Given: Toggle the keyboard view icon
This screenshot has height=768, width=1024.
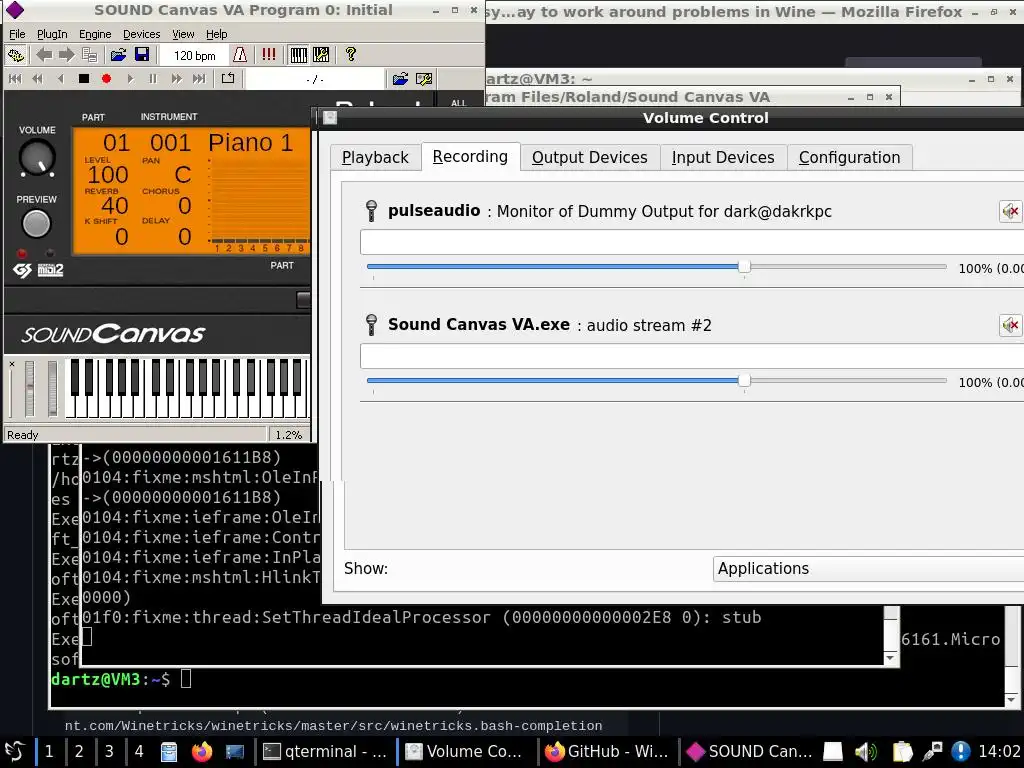Looking at the screenshot, I should (298, 55).
